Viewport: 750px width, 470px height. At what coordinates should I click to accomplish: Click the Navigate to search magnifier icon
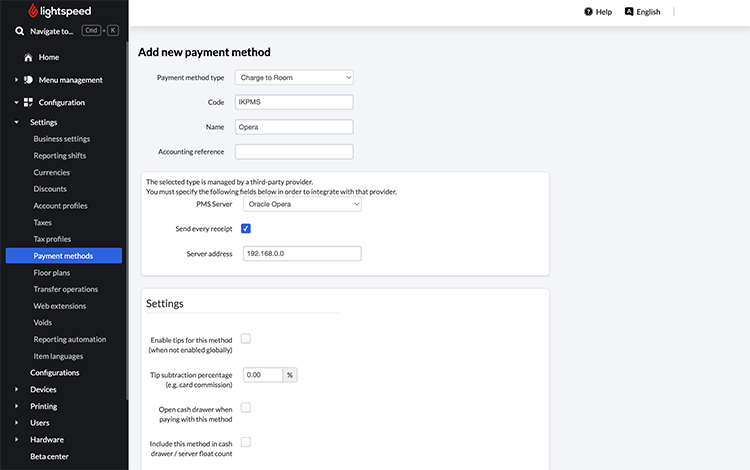[x=20, y=31]
